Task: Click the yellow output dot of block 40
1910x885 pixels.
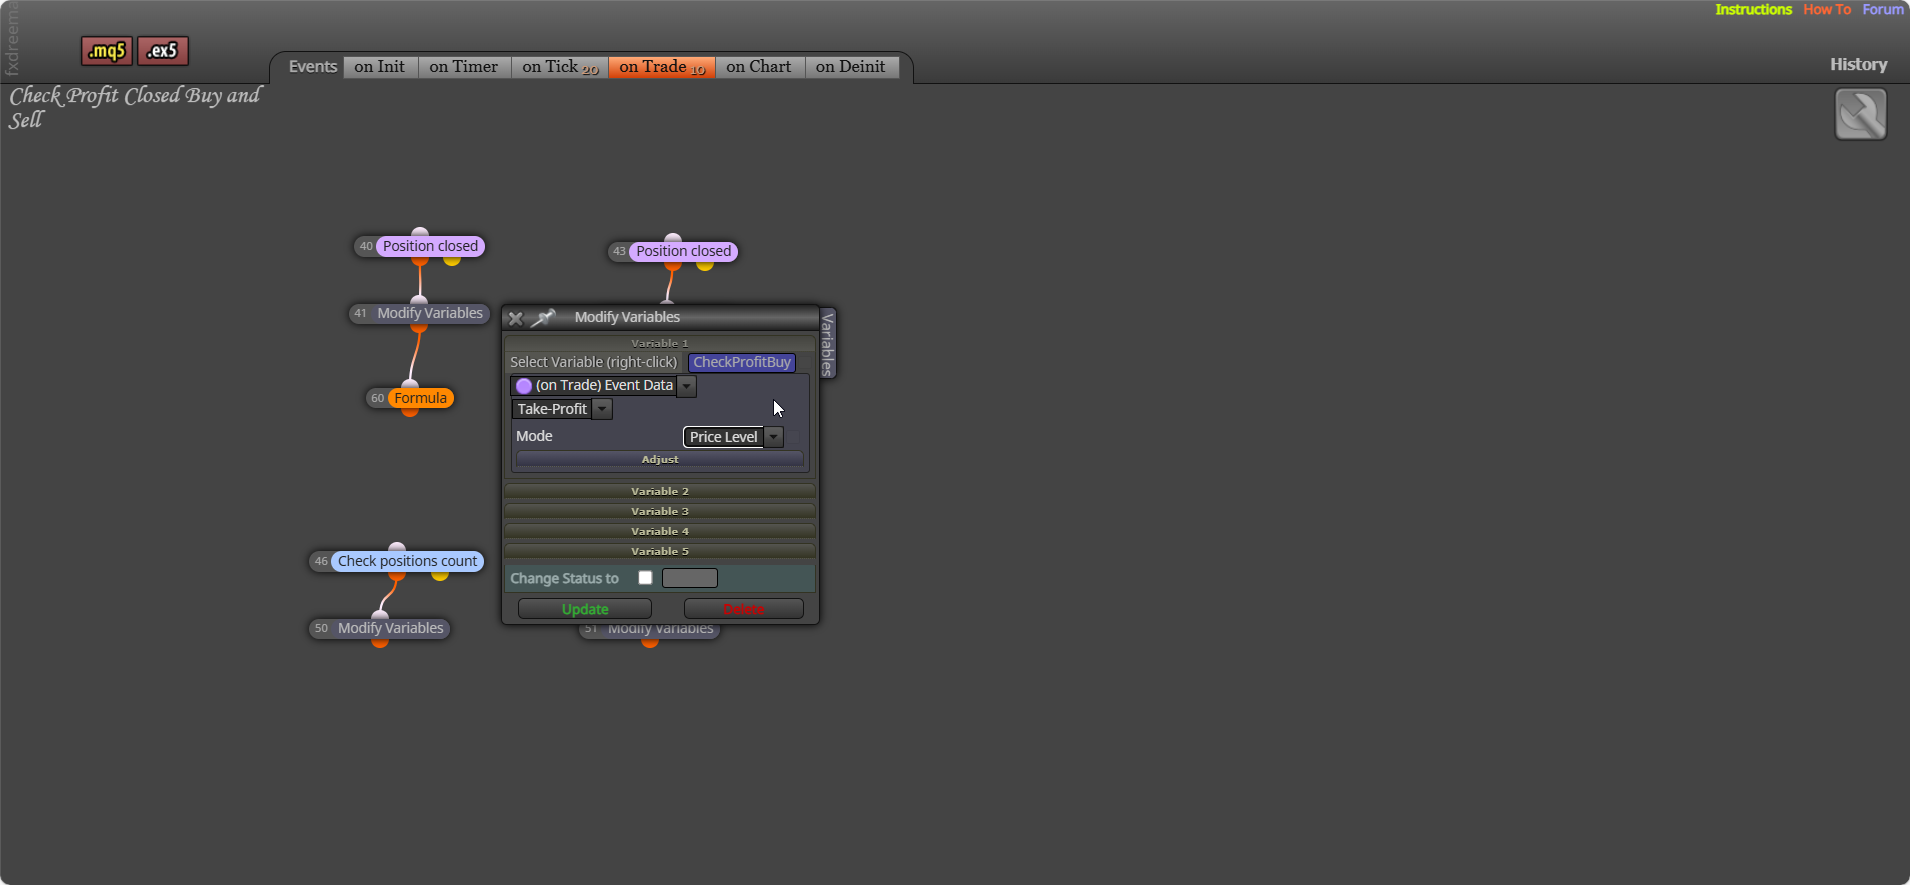Action: (x=452, y=260)
